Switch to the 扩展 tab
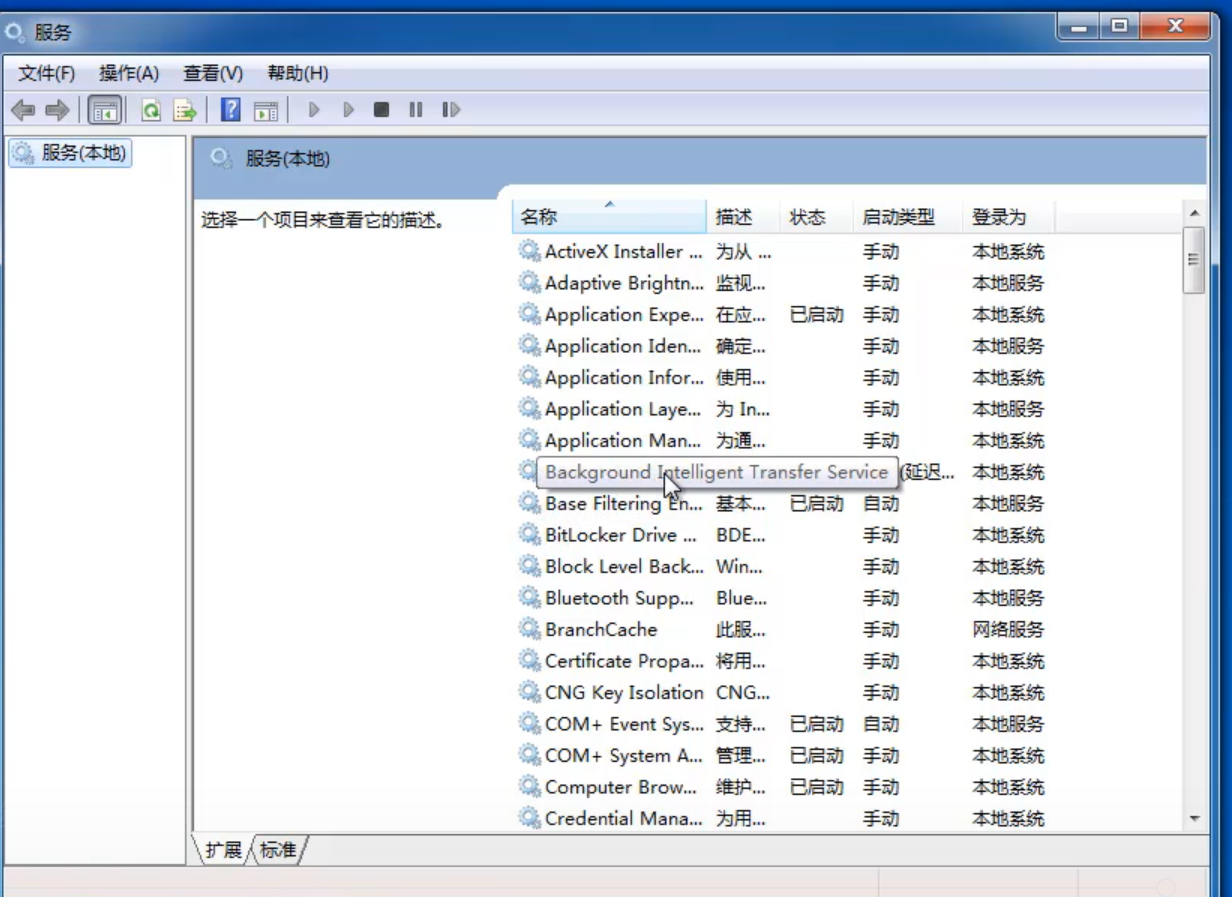This screenshot has width=1232, height=897. click(222, 848)
